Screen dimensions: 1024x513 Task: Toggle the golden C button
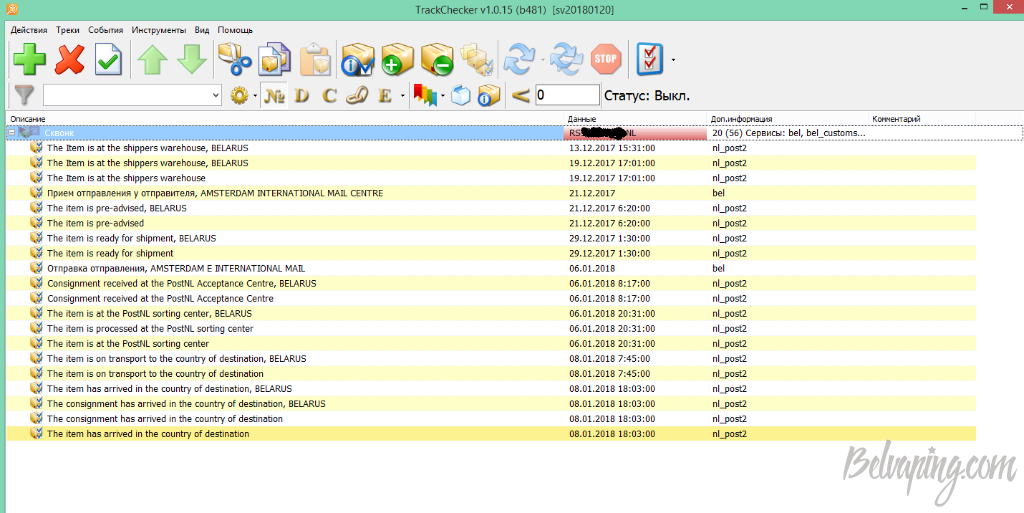click(x=330, y=96)
